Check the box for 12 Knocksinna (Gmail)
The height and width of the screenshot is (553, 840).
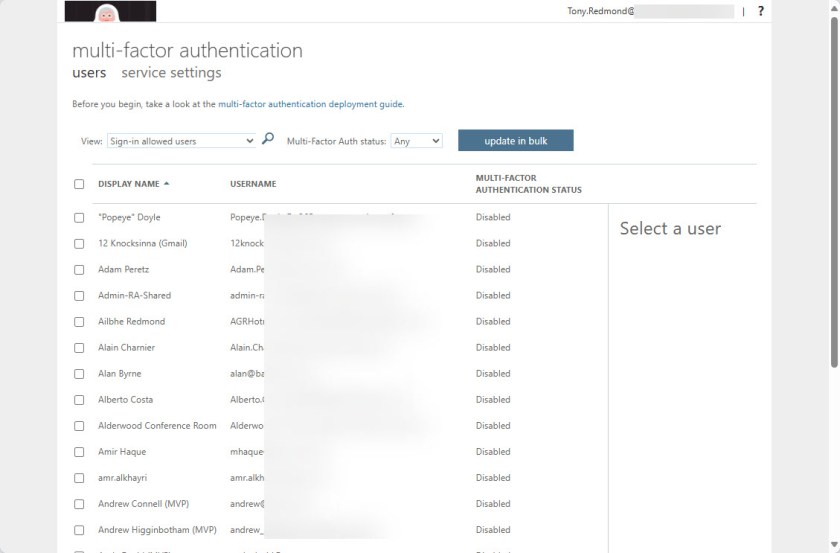pos(79,243)
